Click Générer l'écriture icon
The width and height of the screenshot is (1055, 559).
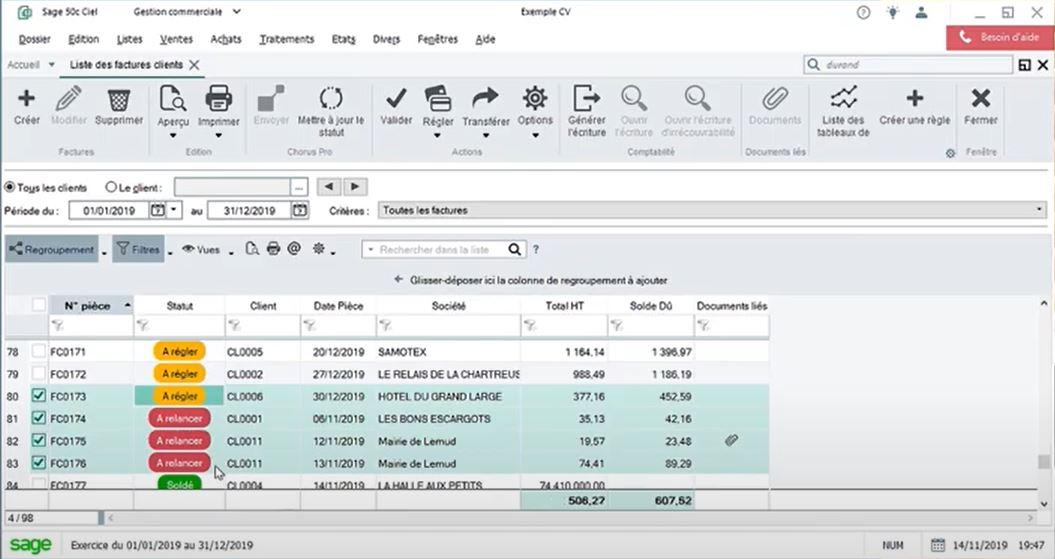(x=586, y=98)
